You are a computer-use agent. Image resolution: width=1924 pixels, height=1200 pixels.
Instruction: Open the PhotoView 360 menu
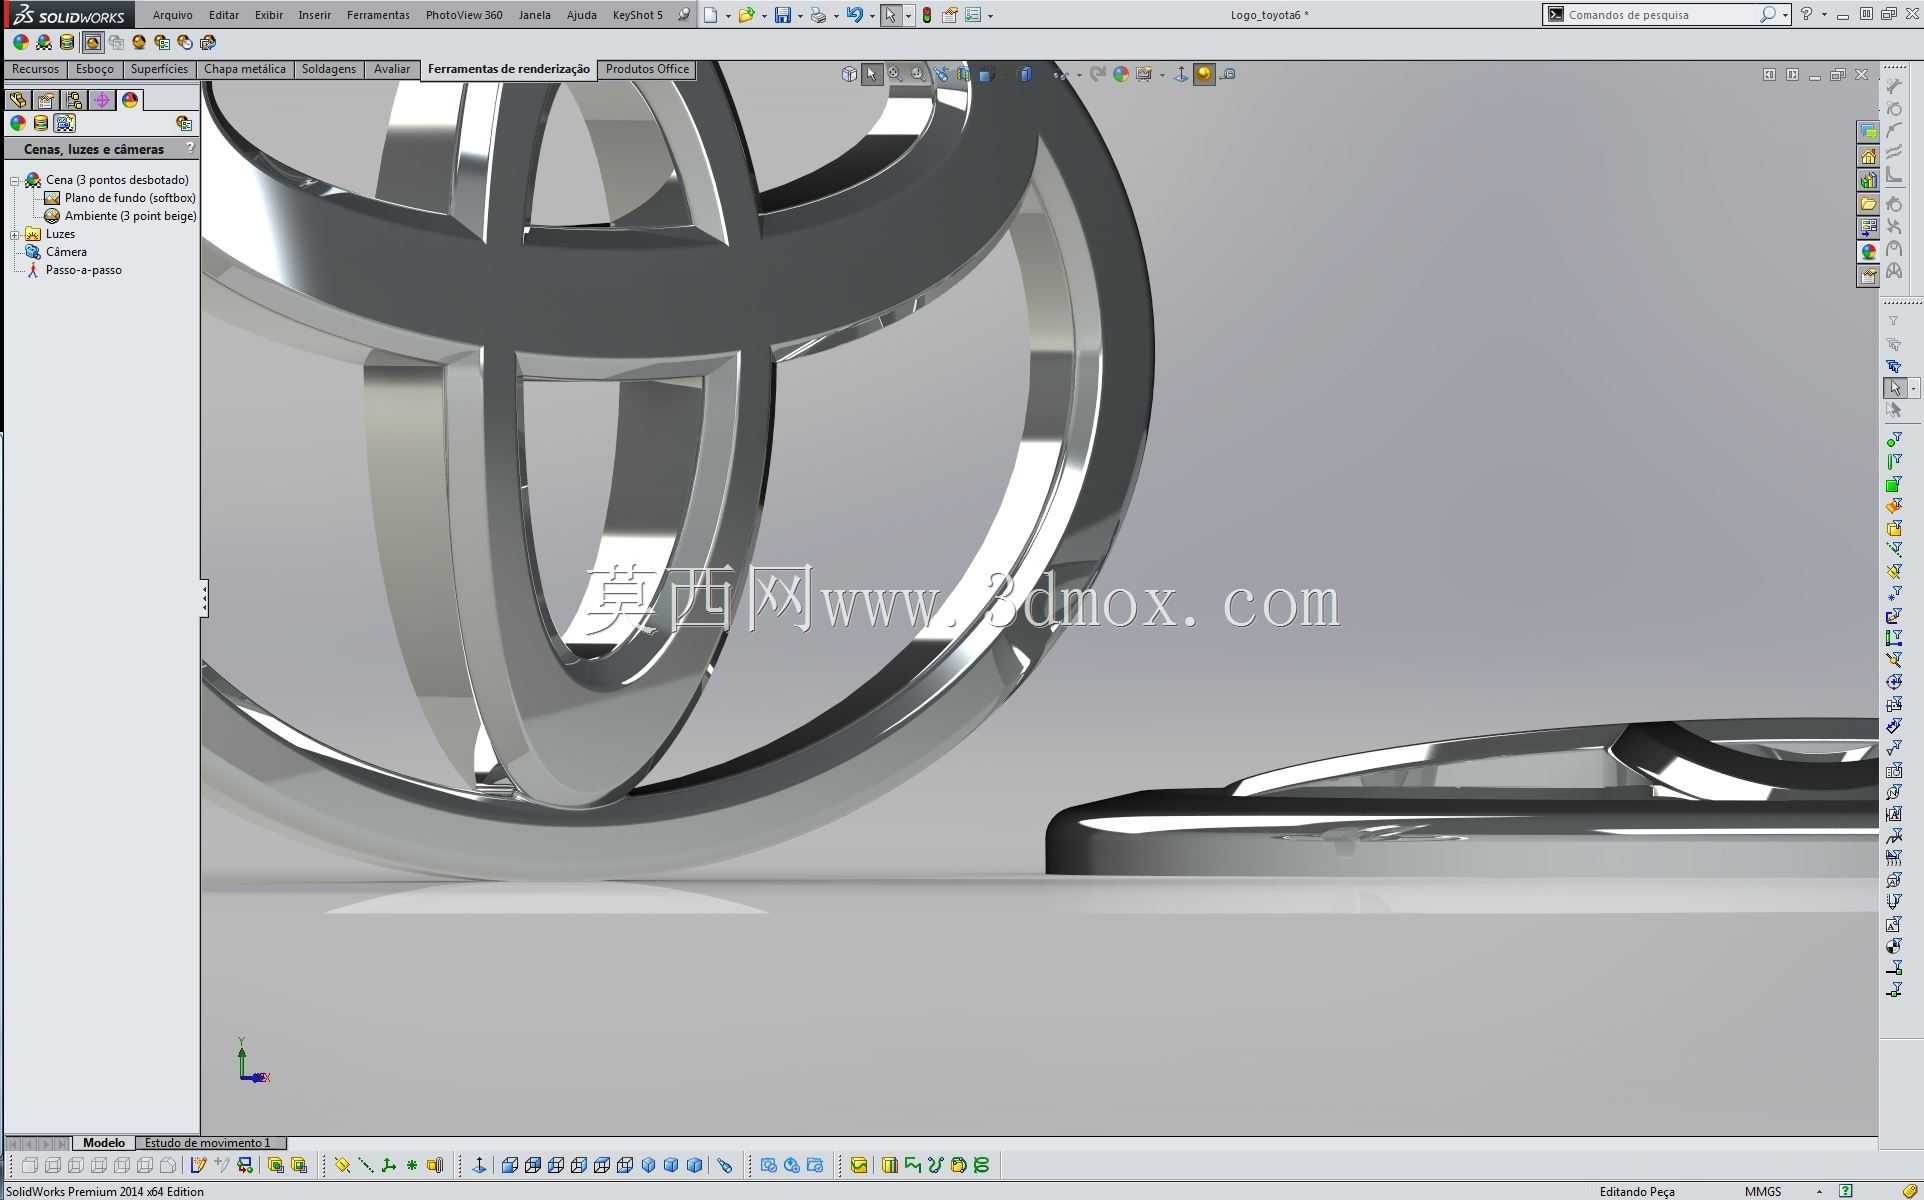click(x=464, y=15)
